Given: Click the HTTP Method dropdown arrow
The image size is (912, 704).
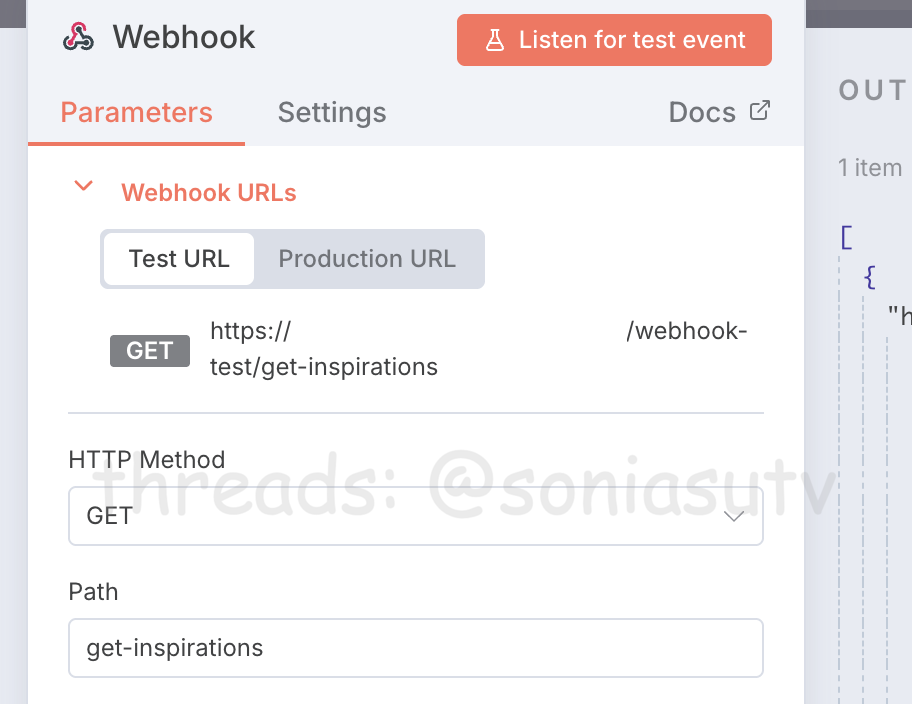Looking at the screenshot, I should coord(734,516).
